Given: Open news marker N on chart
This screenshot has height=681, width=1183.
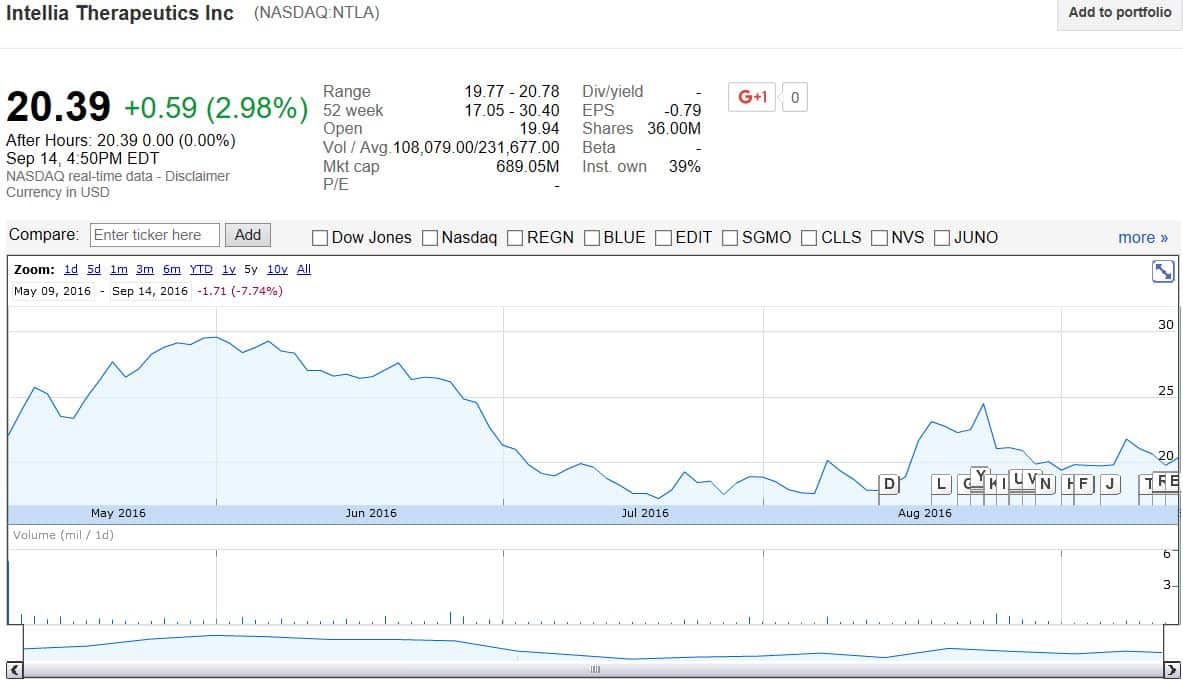Looking at the screenshot, I should (1046, 484).
